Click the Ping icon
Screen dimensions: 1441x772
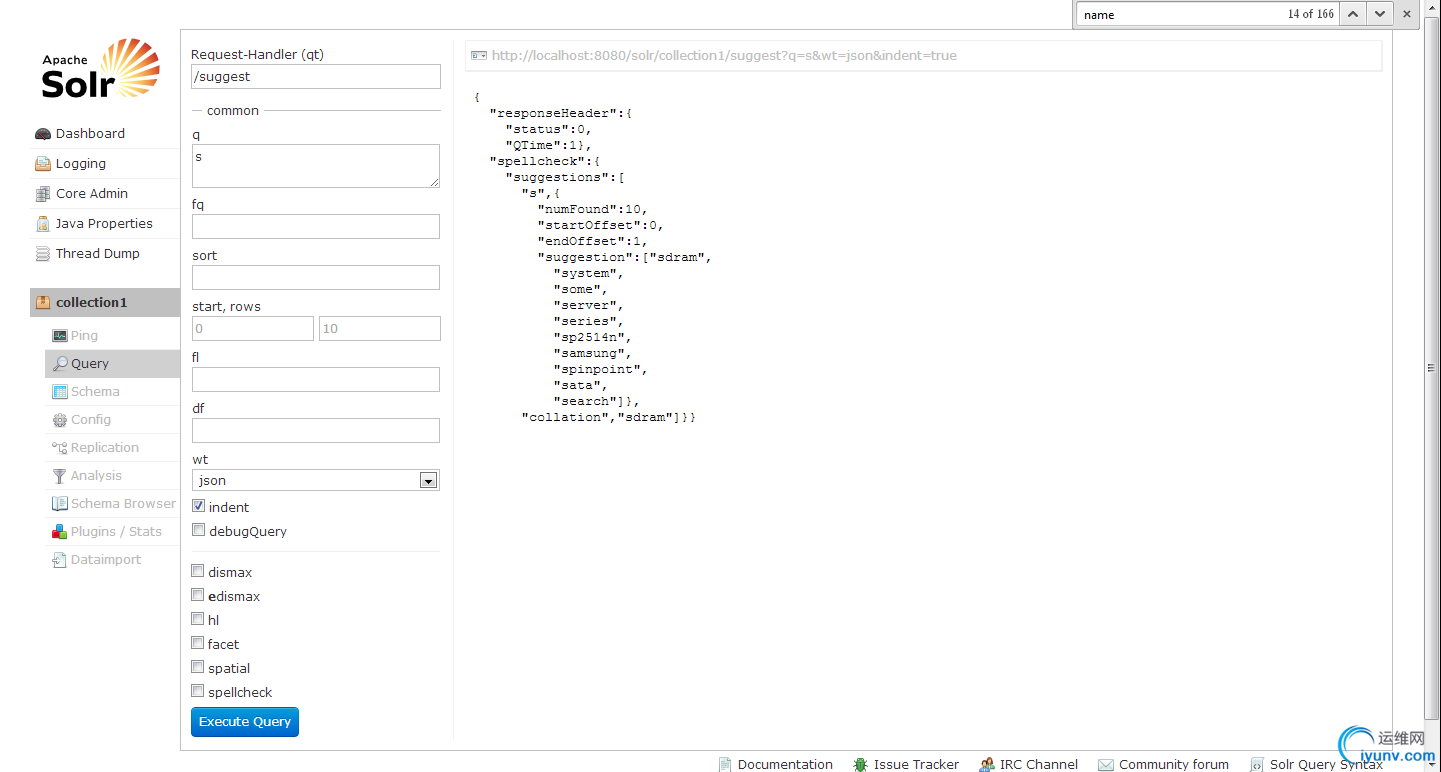[x=60, y=336]
